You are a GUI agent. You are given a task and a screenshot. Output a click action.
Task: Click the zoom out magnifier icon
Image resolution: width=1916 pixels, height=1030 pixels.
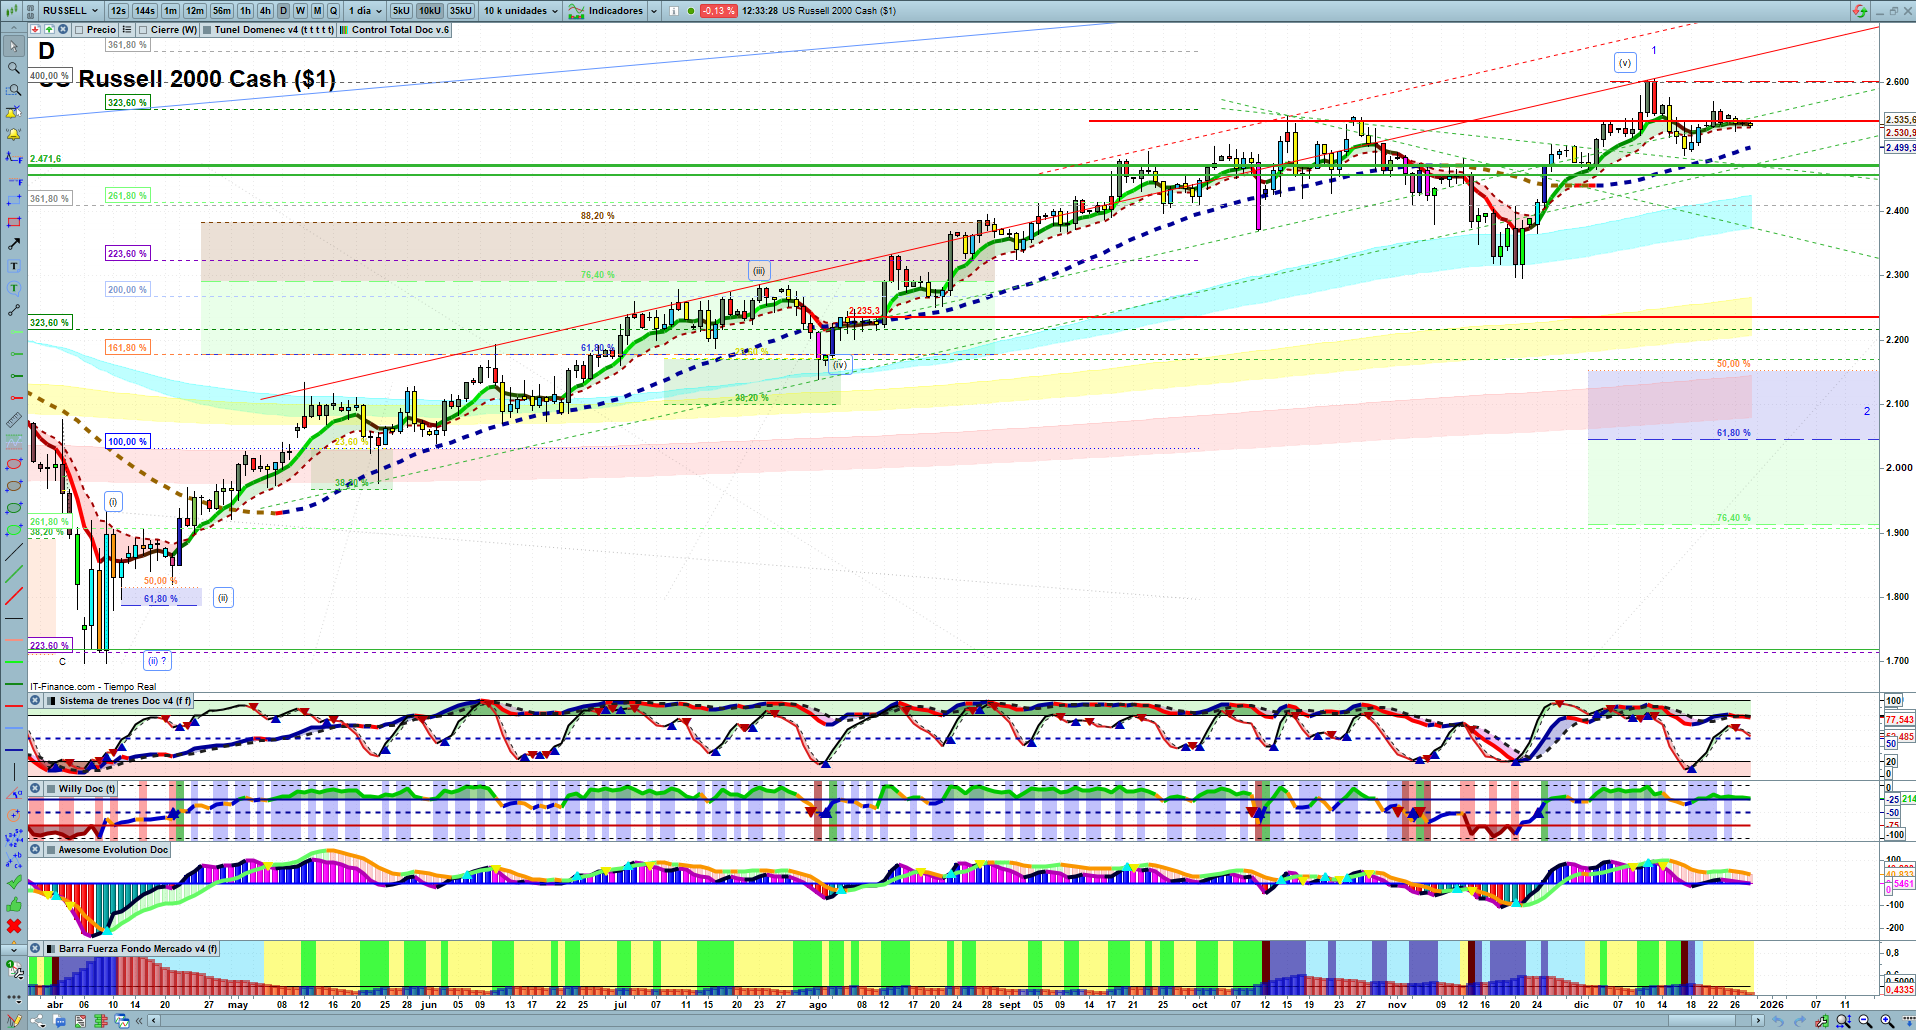[x=1866, y=1021]
